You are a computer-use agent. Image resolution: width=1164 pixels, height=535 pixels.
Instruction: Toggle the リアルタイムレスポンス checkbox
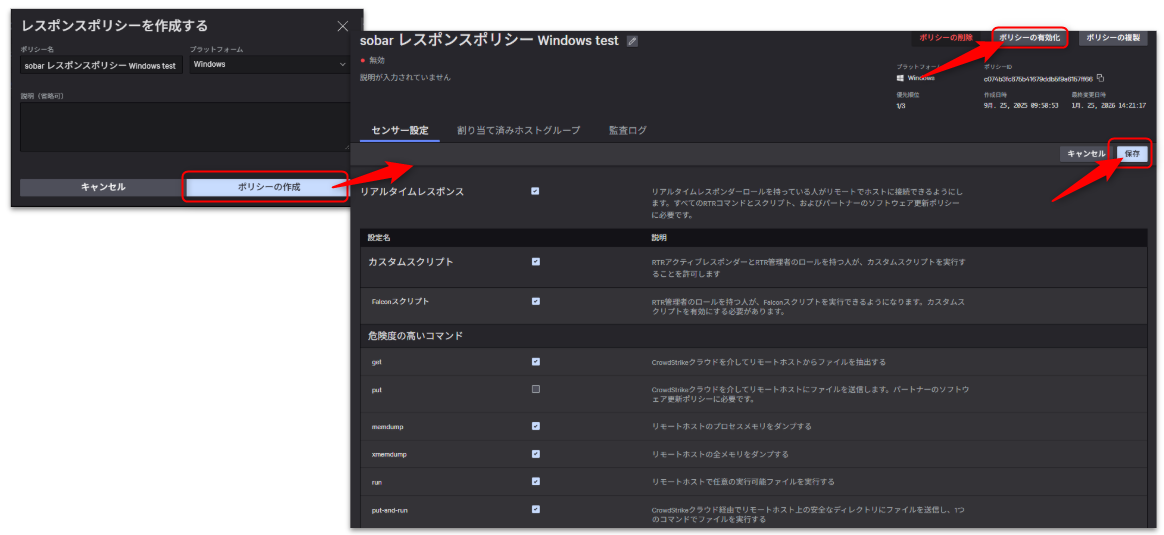[x=536, y=191]
